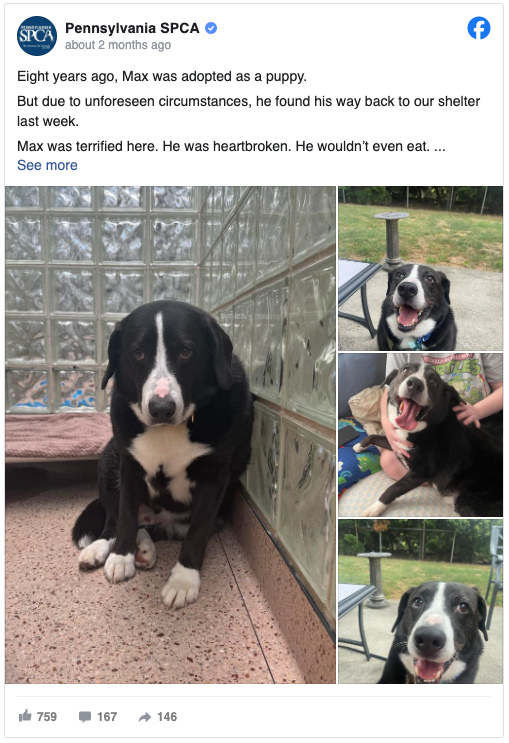Open large photo of Max sitting in kennel
509x743 pixels.
click(171, 435)
